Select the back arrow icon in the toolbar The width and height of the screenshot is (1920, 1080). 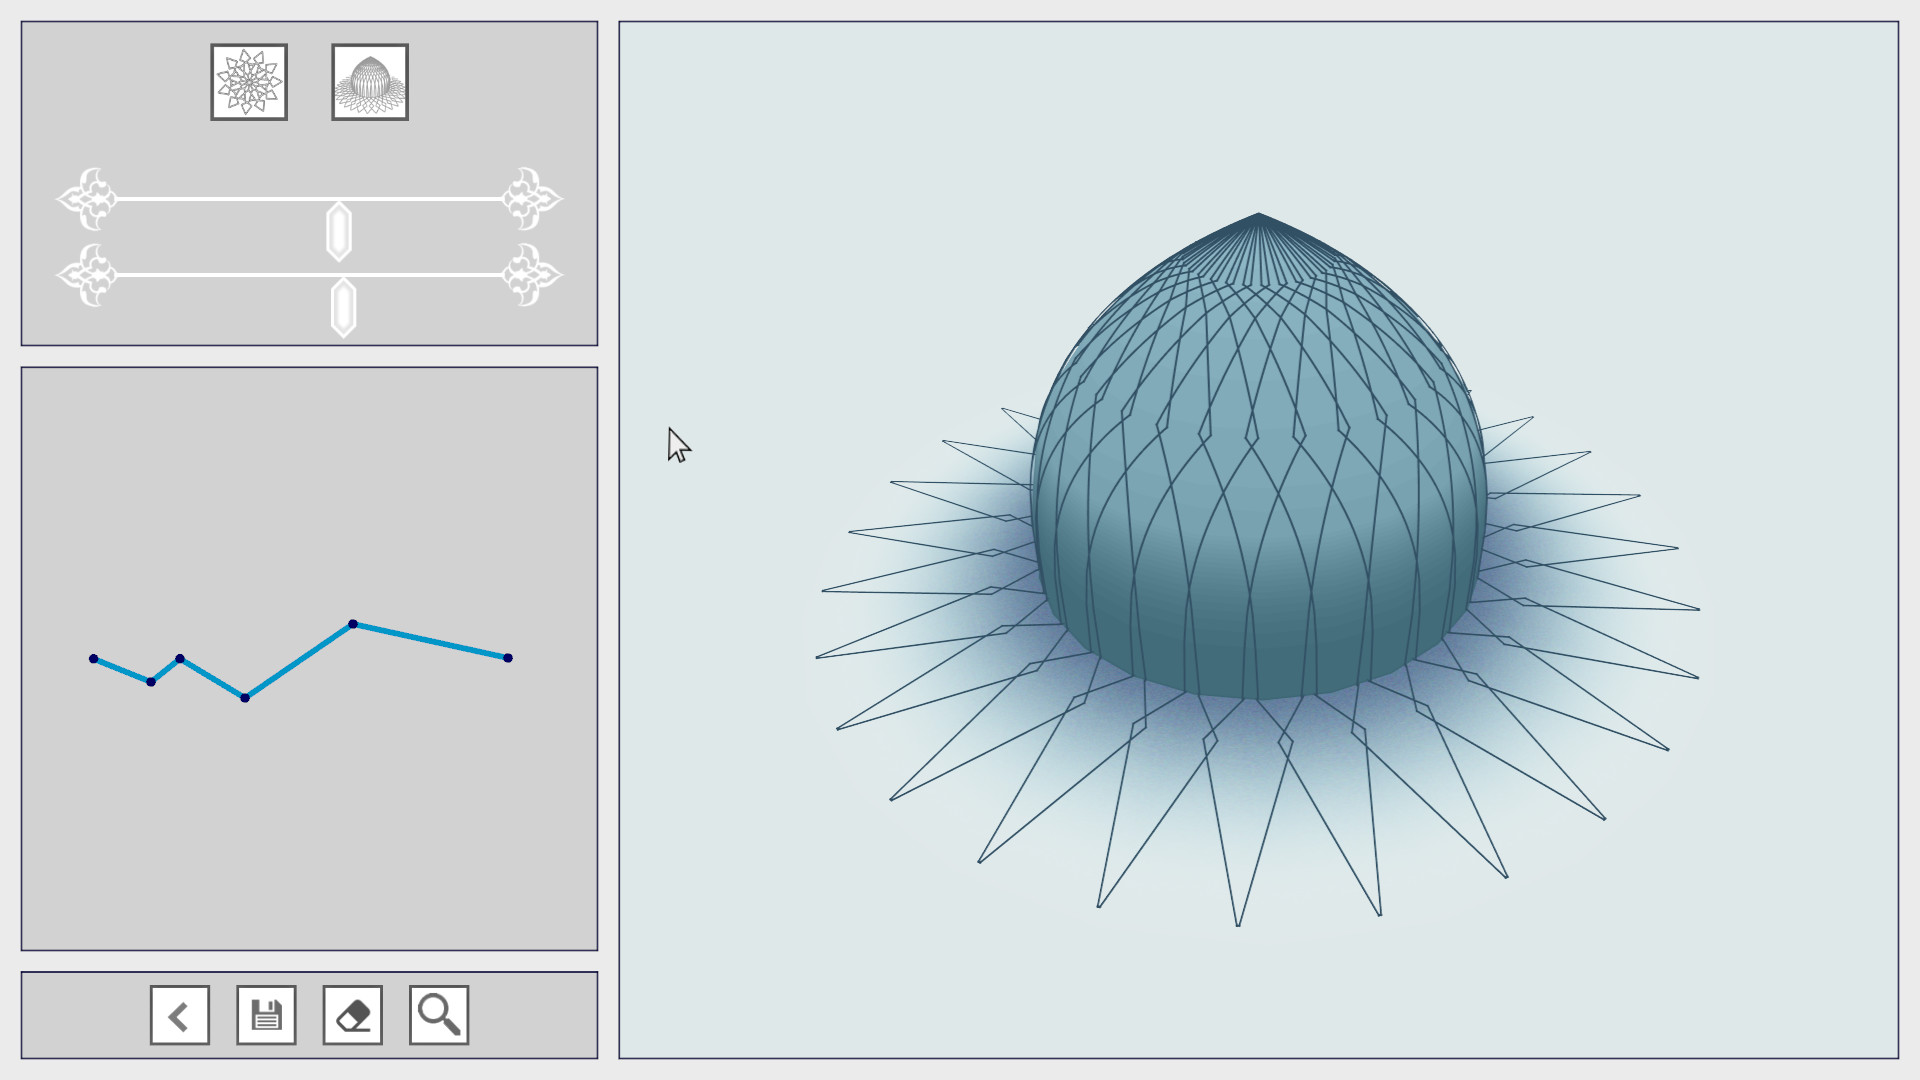pos(179,1014)
